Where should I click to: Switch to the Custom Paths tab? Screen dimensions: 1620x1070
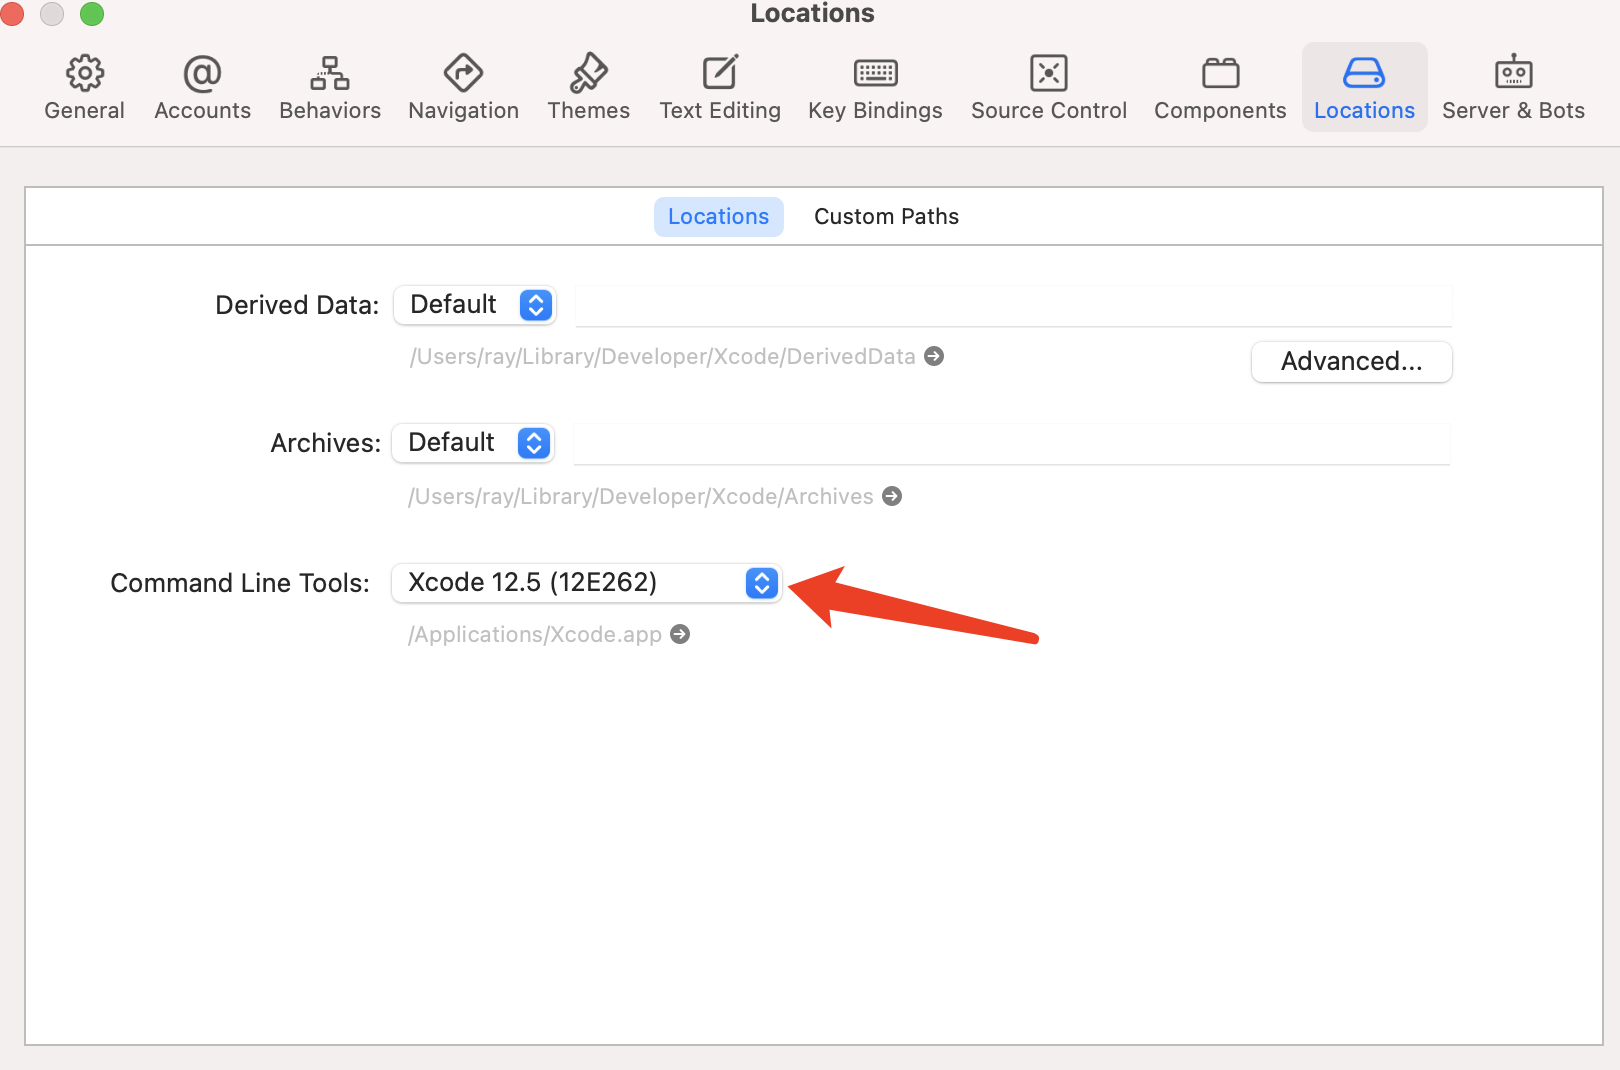pyautogui.click(x=886, y=217)
